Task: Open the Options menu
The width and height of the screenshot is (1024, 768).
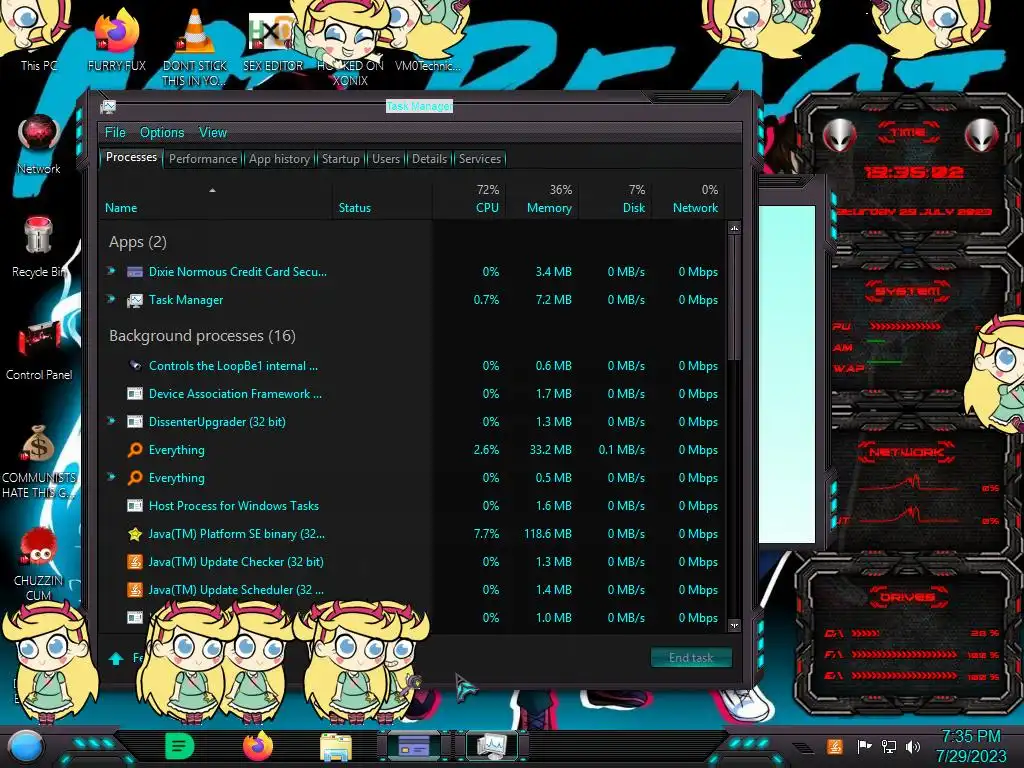Action: [x=162, y=133]
